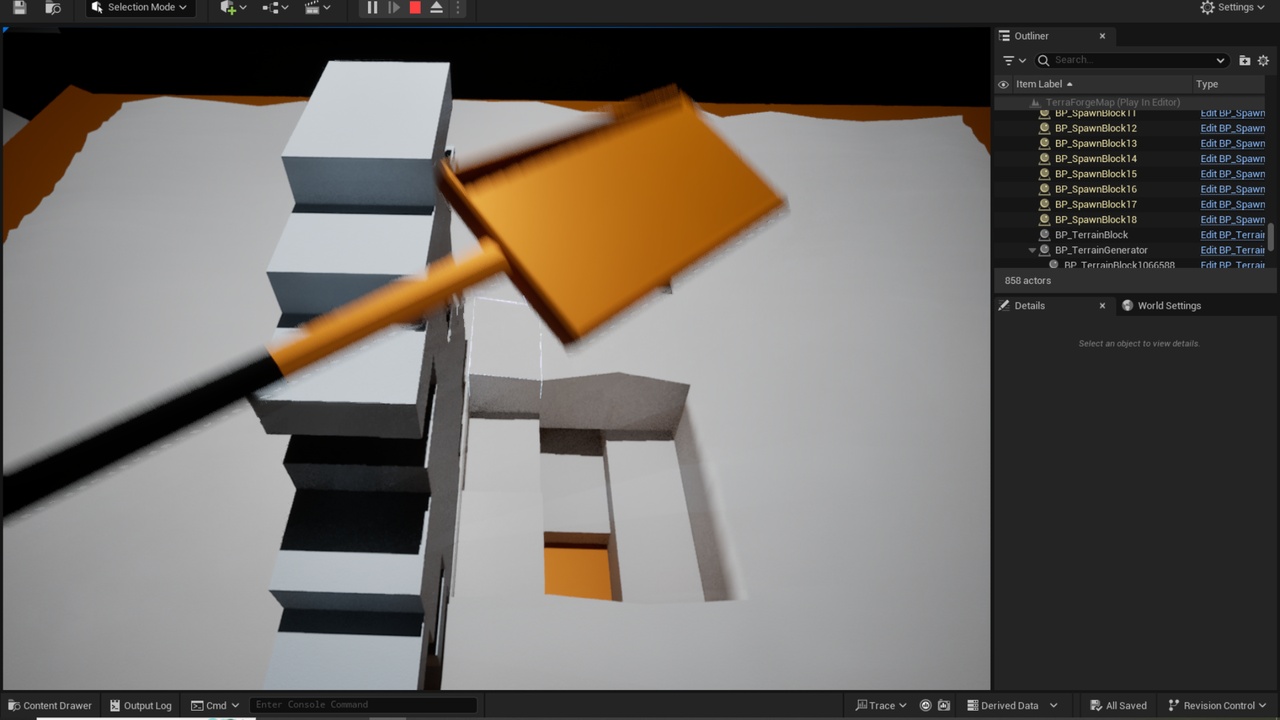Click the BP_TerrainGenerator actor icon
This screenshot has width=1280, height=720.
coord(1045,250)
